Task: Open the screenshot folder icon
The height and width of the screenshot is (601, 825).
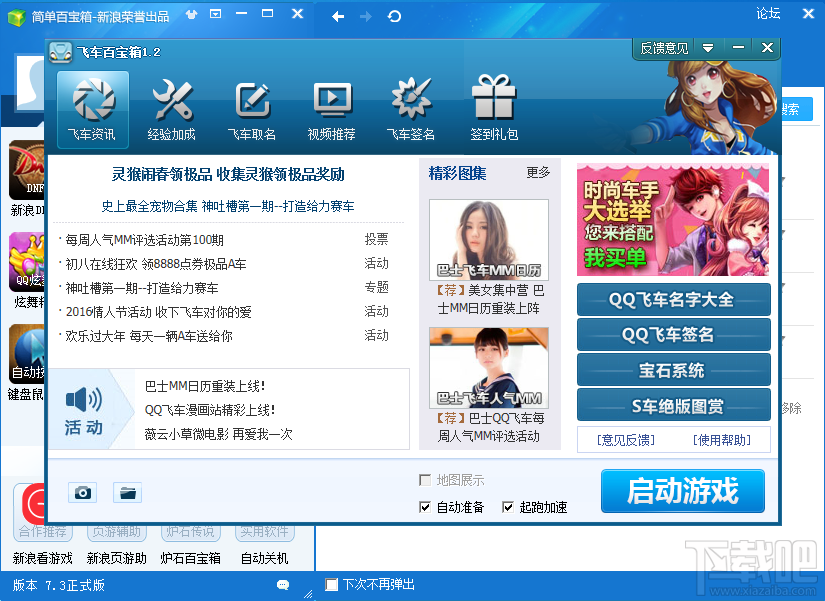Action: click(x=127, y=493)
